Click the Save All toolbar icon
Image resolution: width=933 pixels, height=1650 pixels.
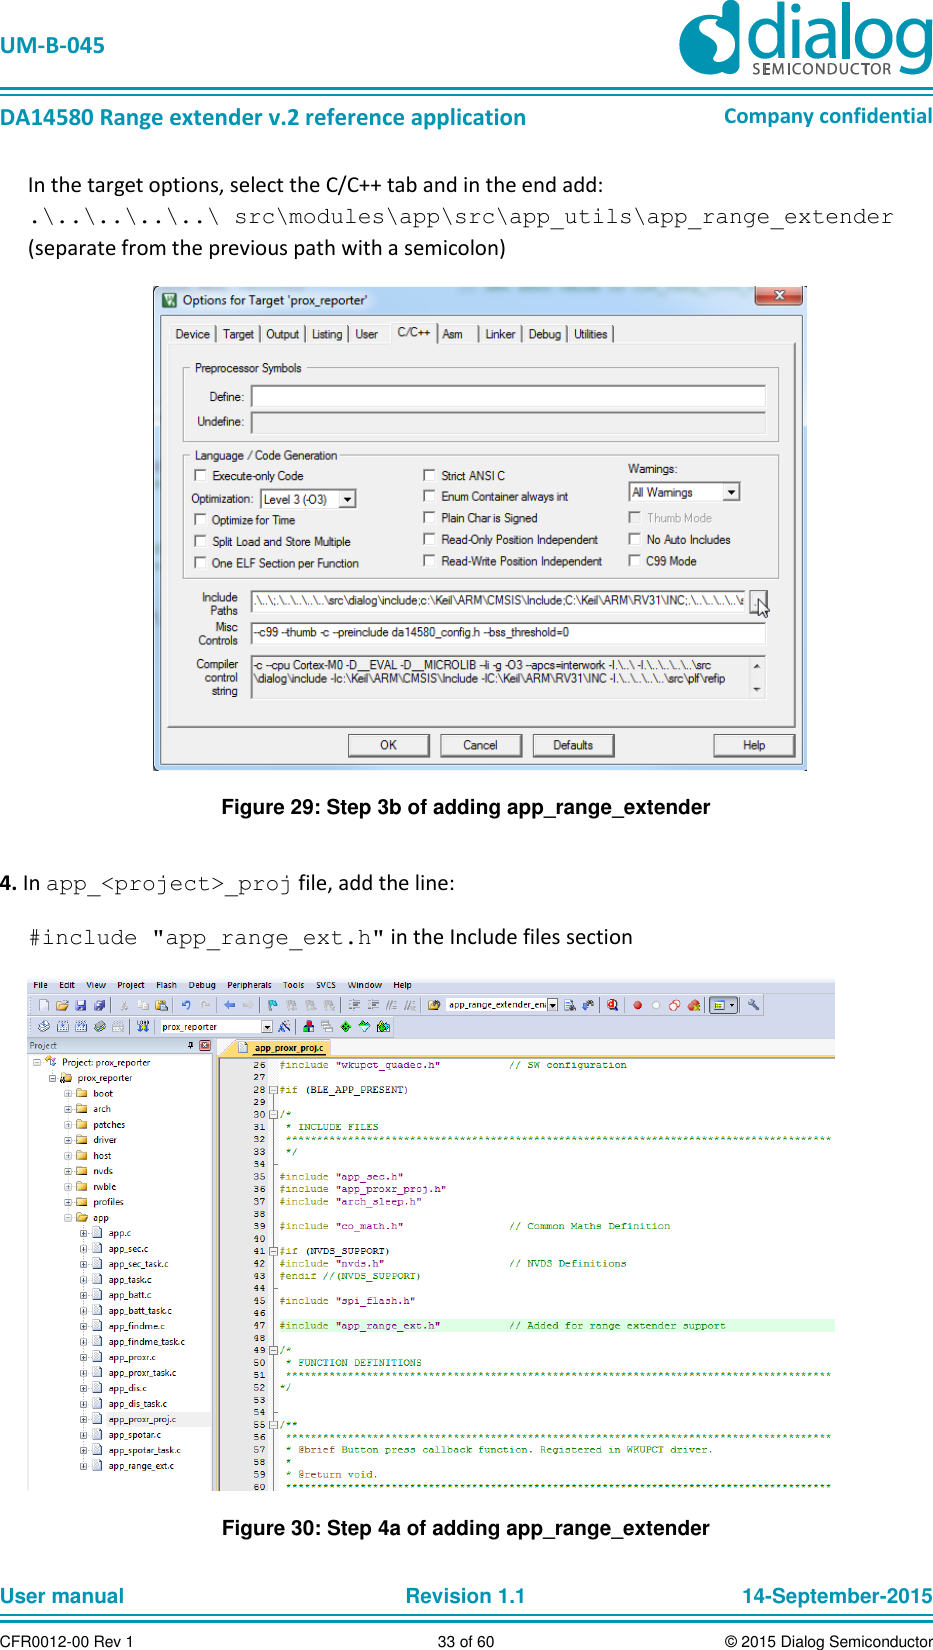(x=99, y=1005)
